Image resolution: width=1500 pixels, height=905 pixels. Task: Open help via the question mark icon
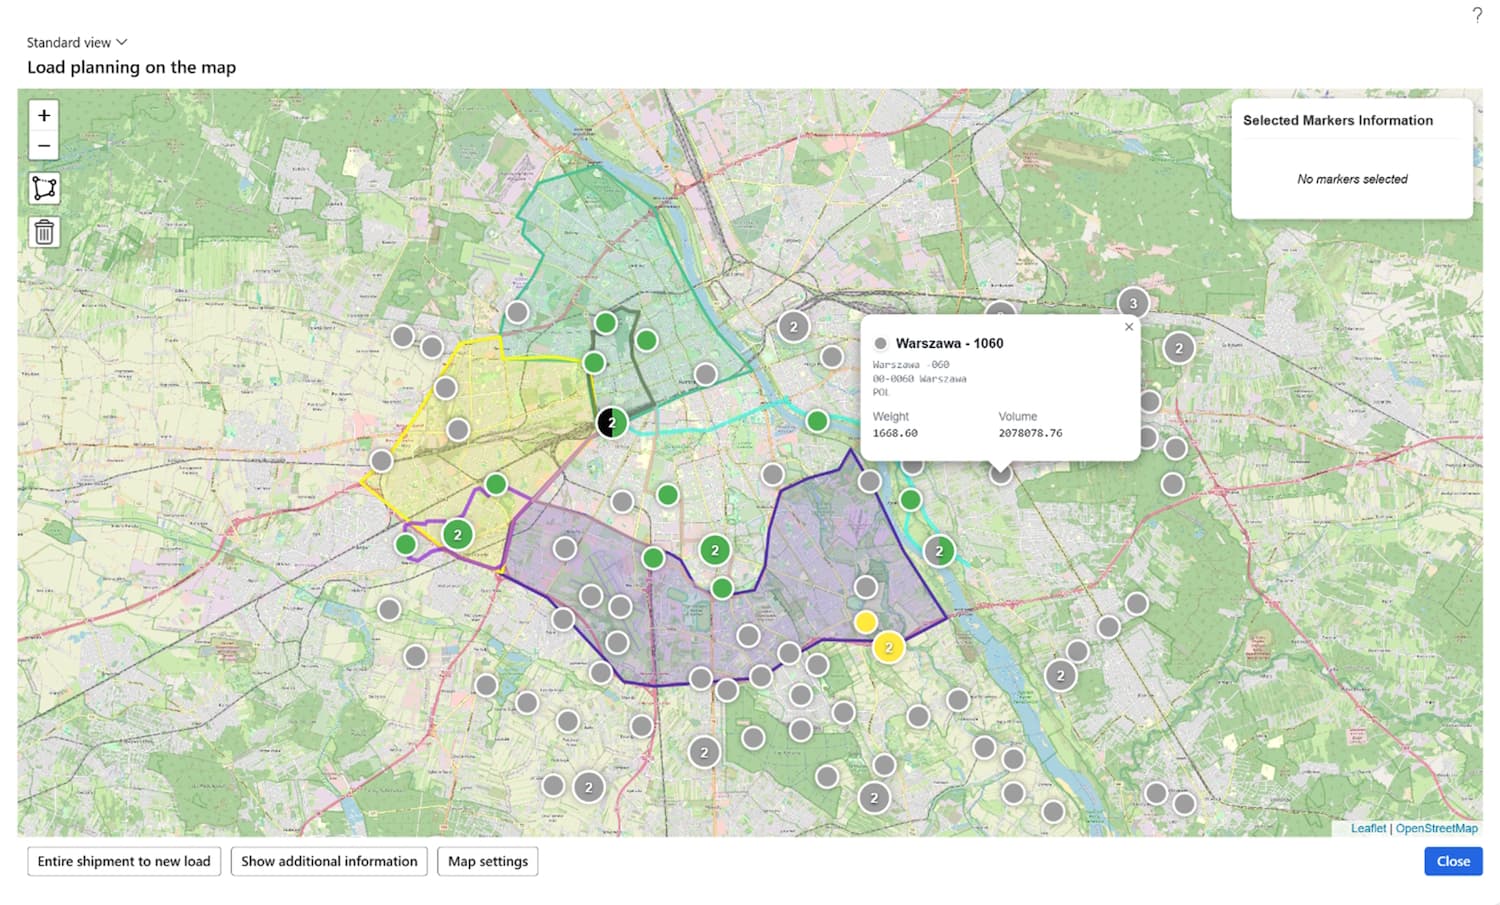point(1477,15)
